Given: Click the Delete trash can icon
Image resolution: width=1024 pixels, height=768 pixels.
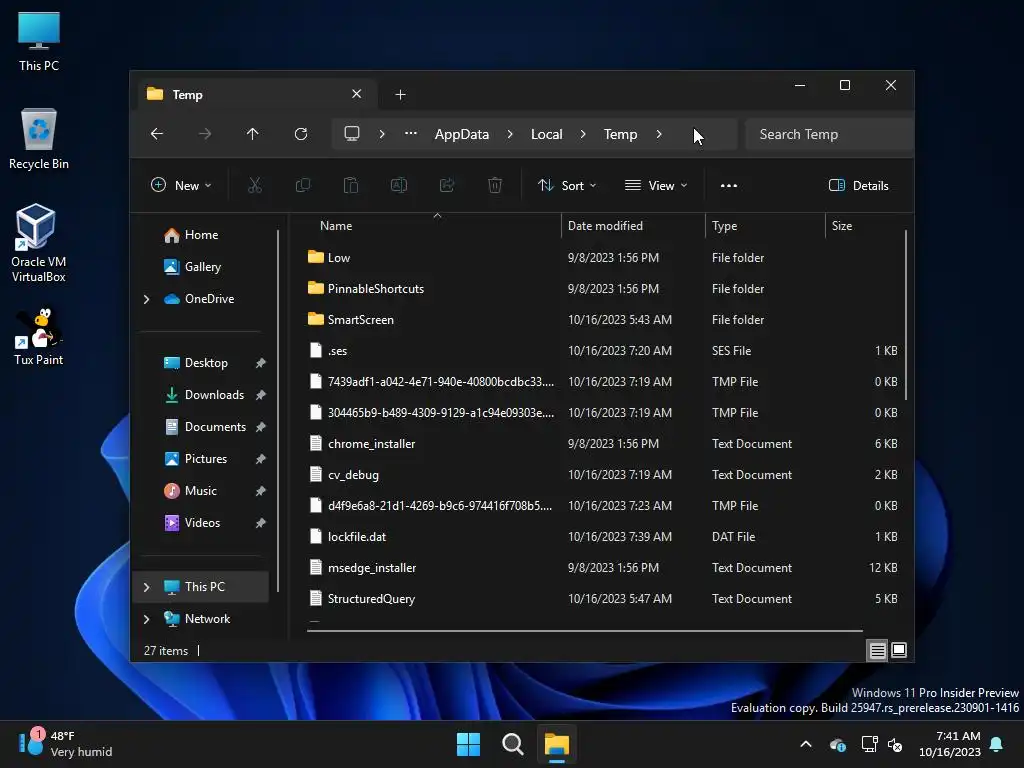Looking at the screenshot, I should click(495, 185).
